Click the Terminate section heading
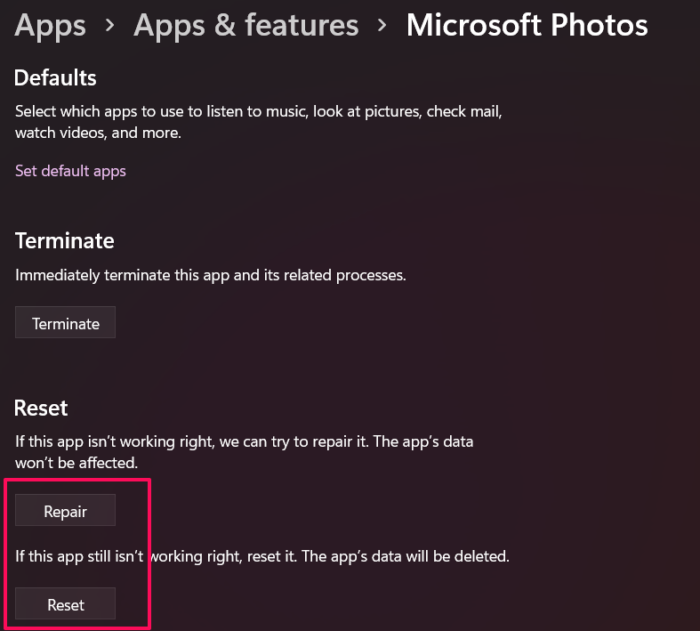Screen dimensions: 700x631 tap(65, 241)
